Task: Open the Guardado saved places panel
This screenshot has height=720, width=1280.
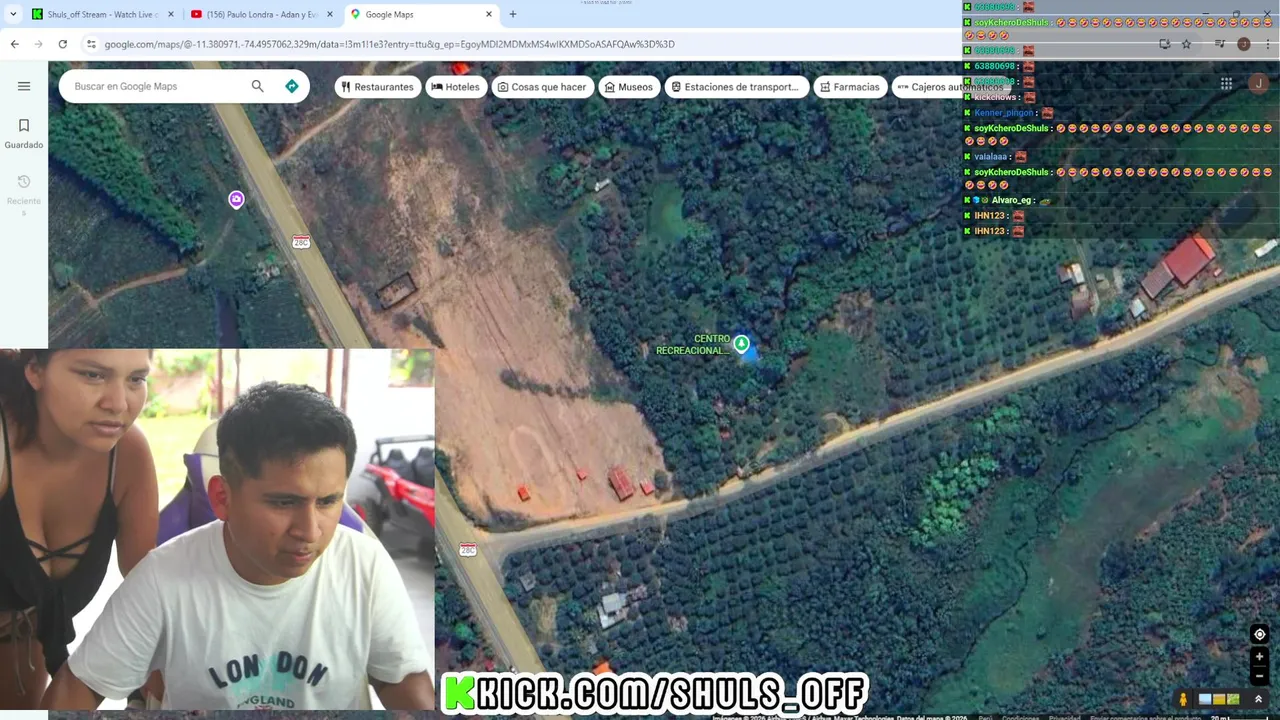Action: click(x=24, y=133)
